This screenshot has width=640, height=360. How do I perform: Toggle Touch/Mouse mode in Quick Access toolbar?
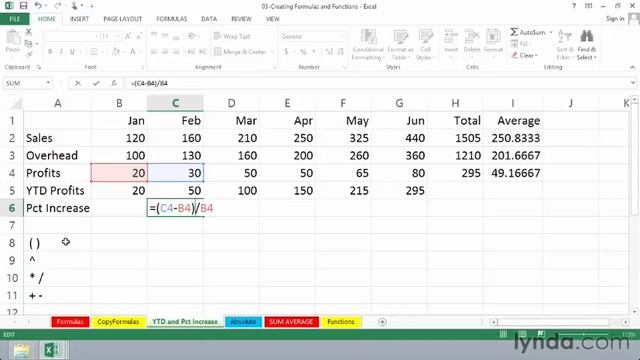tap(75, 6)
